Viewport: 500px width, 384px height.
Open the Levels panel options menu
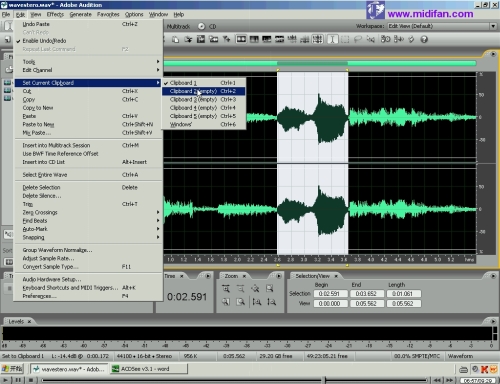493,321
